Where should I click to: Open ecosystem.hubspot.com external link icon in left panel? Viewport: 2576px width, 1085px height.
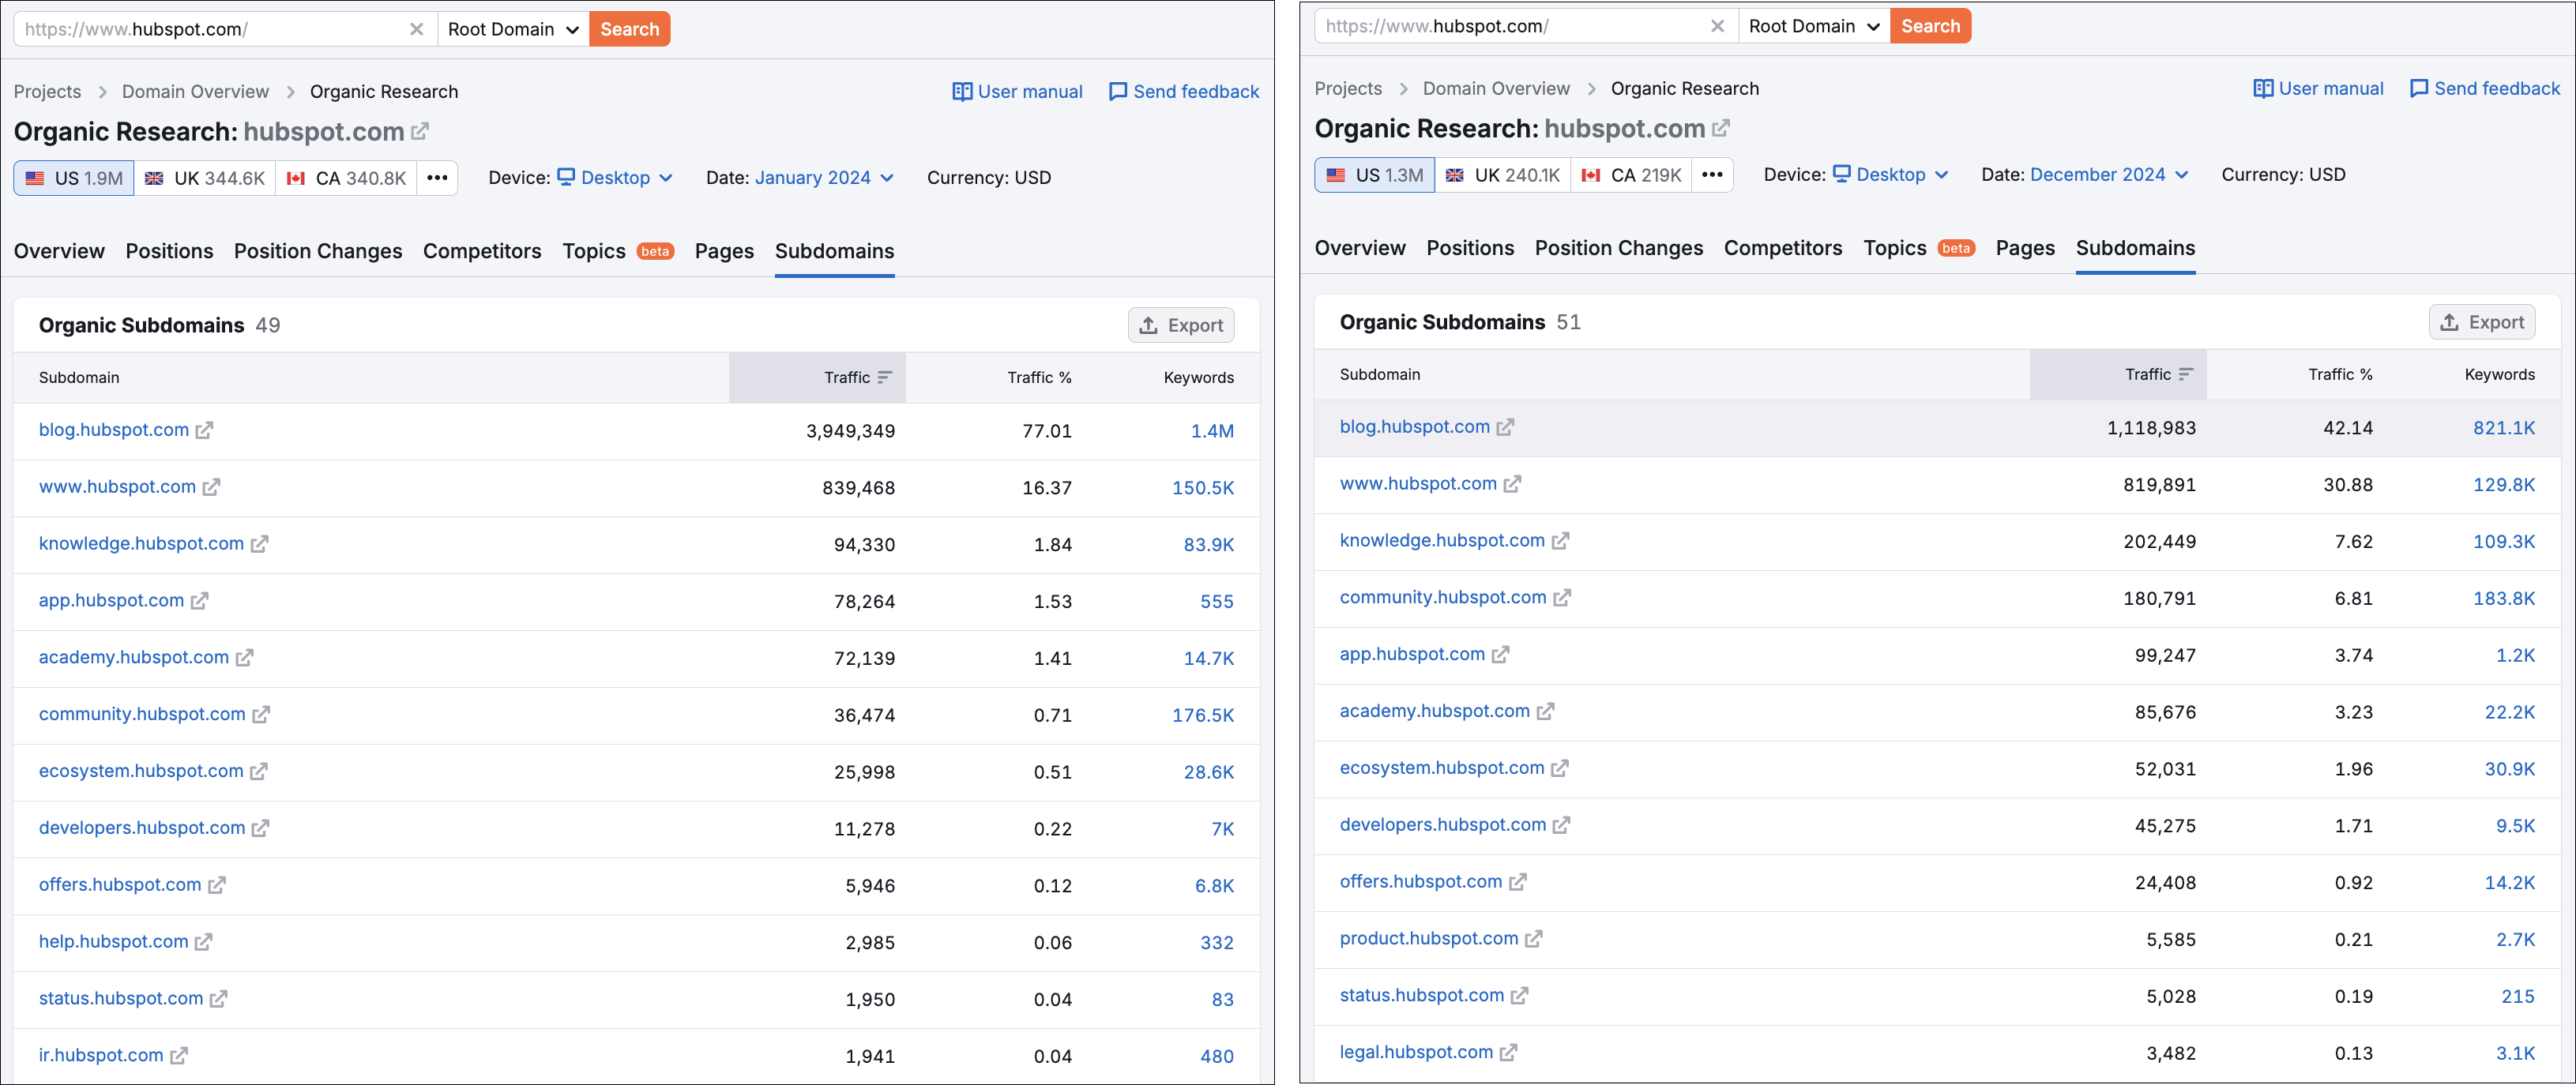point(258,772)
